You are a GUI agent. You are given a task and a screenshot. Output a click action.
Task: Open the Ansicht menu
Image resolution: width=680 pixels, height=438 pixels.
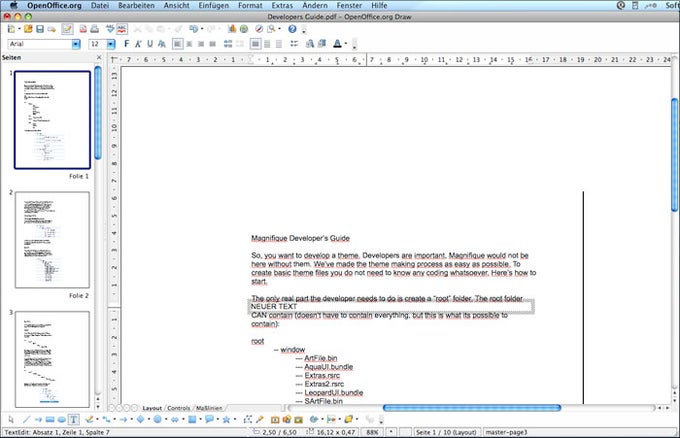177,6
